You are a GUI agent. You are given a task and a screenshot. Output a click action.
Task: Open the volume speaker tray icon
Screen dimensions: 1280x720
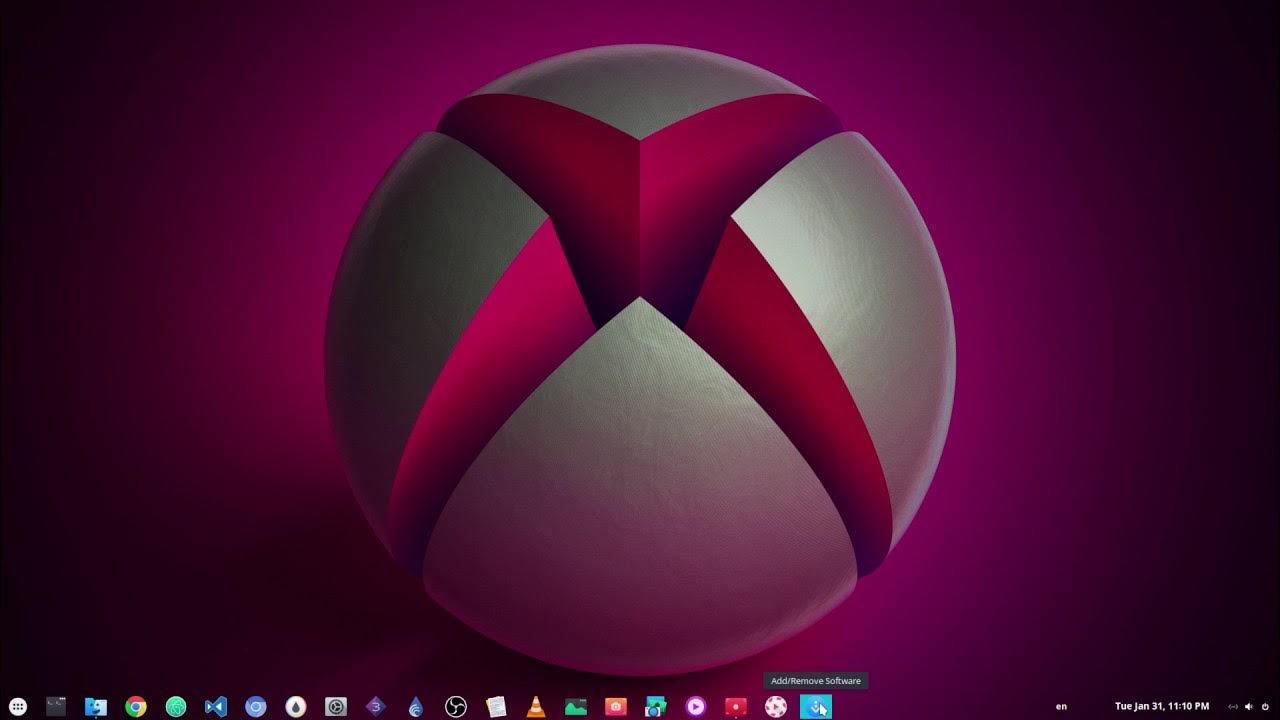coord(1249,707)
